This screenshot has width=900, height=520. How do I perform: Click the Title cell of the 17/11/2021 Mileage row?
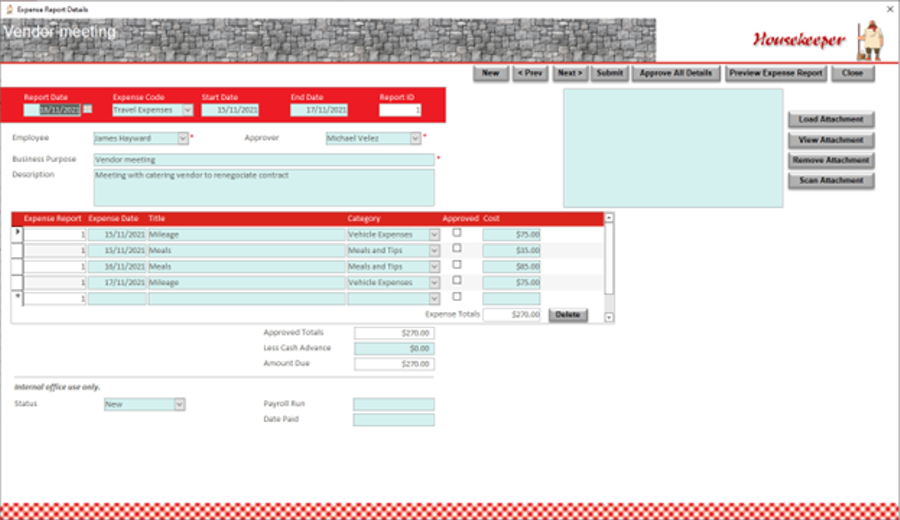[x=247, y=283]
